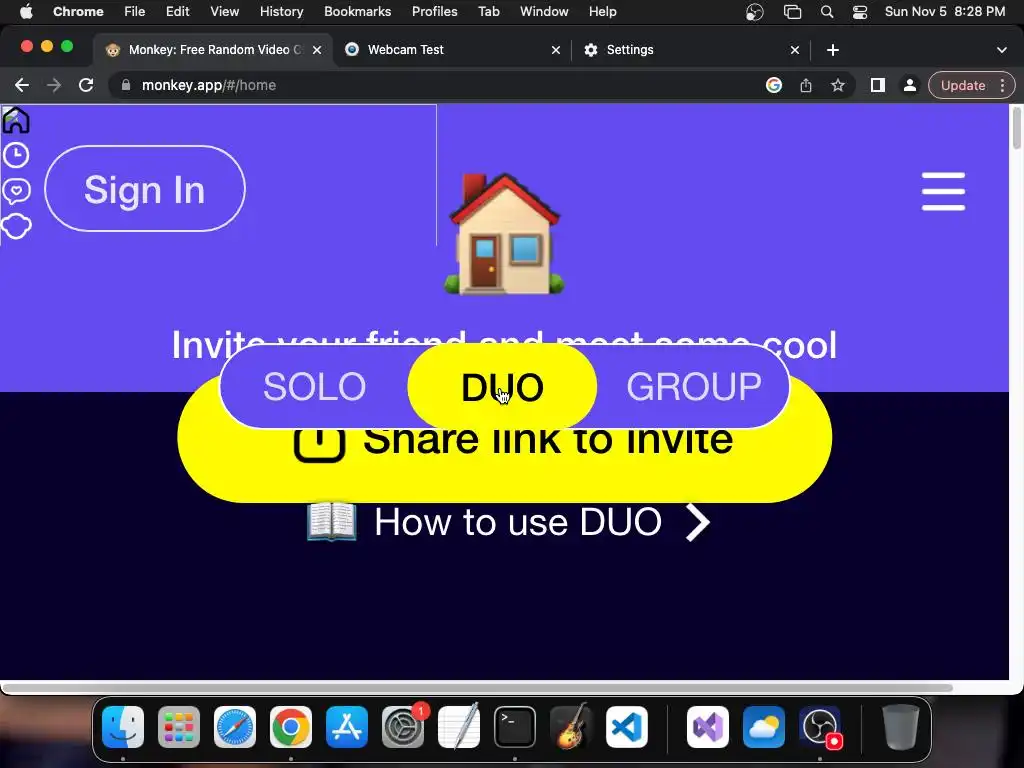The width and height of the screenshot is (1024, 768).
Task: Click the house emoji image
Action: [504, 234]
